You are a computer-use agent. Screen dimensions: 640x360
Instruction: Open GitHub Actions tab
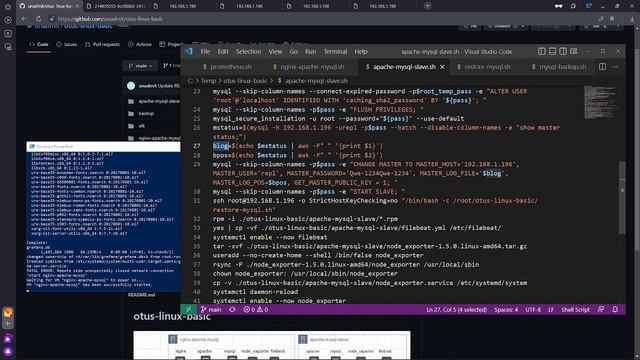click(x=140, y=44)
